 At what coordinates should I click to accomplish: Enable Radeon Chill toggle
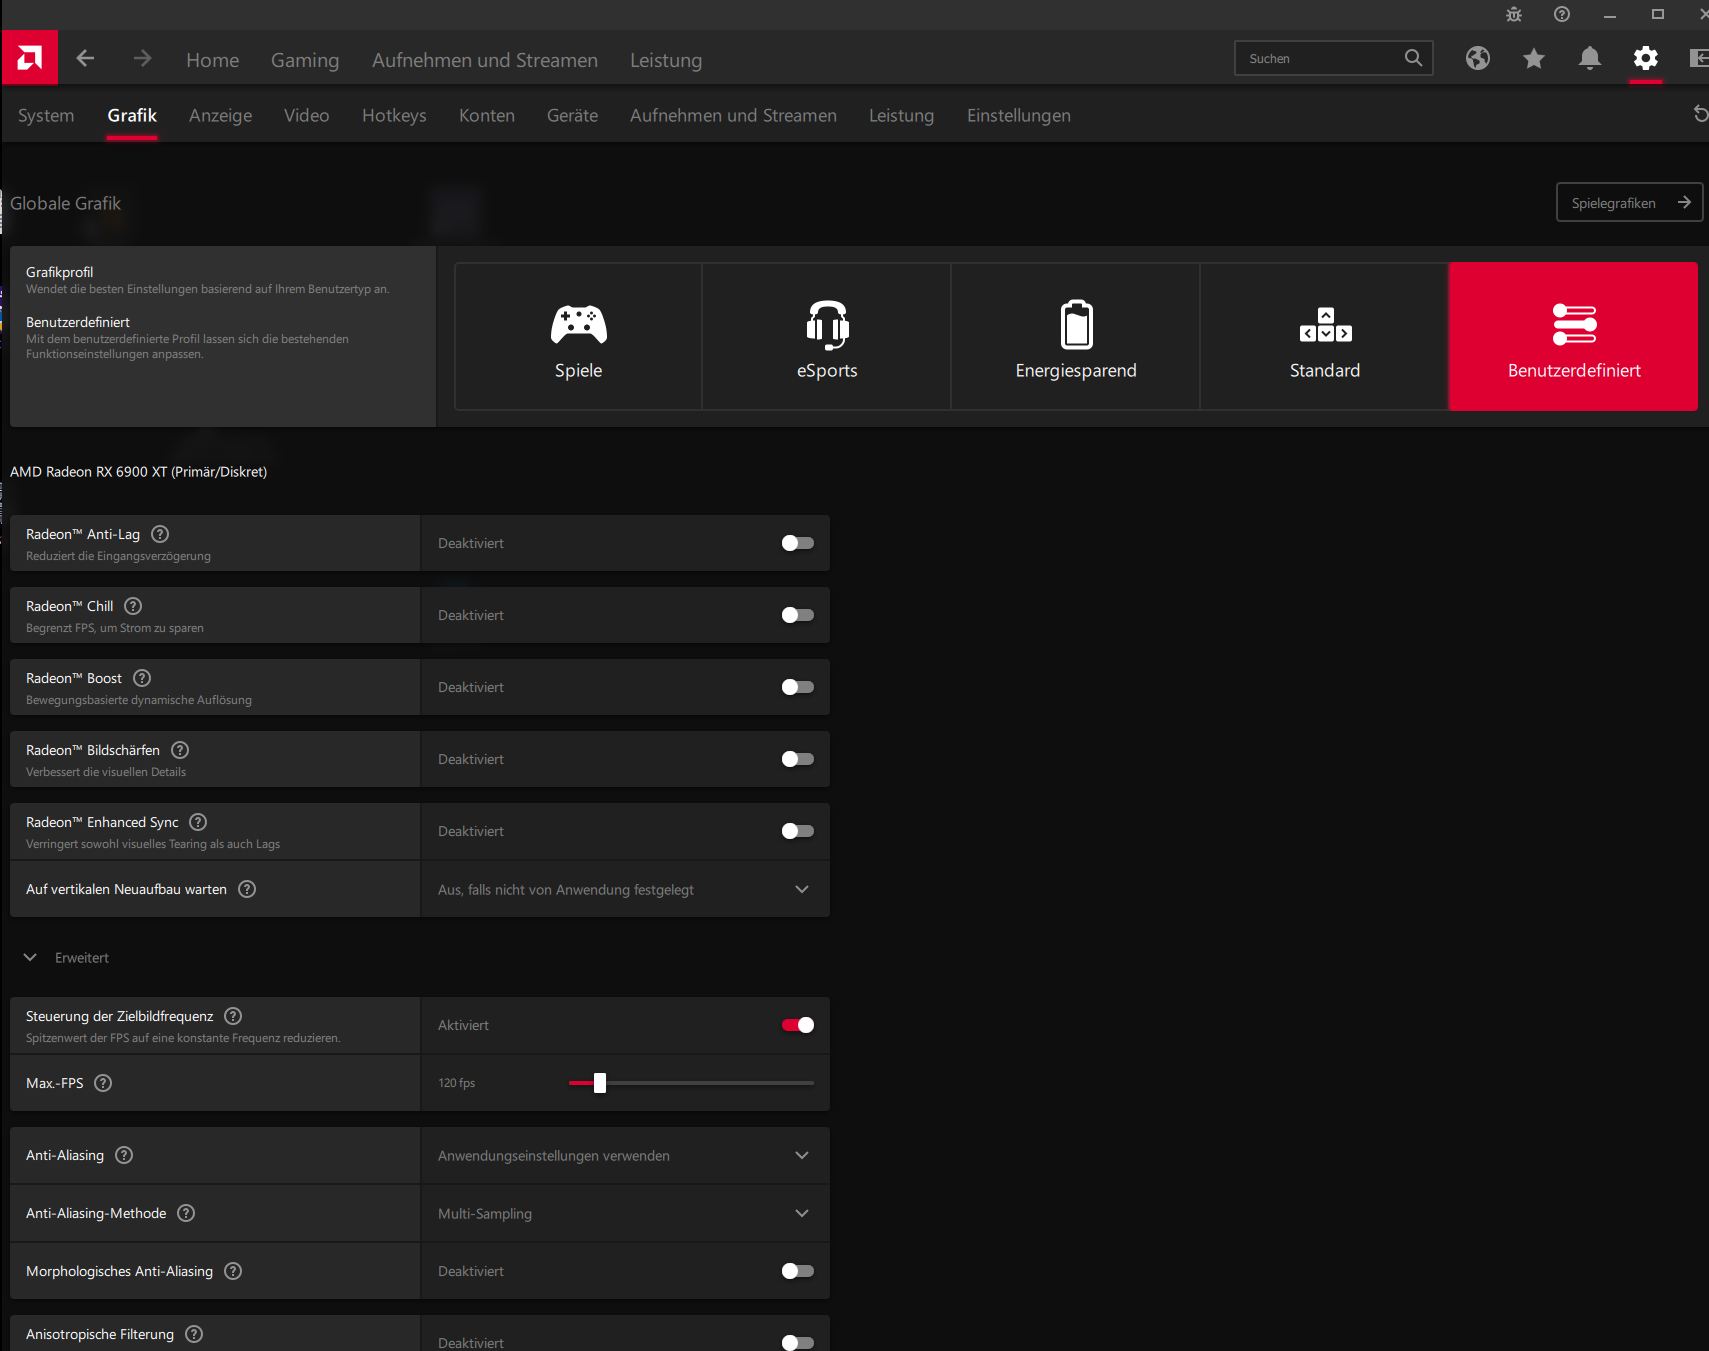(x=798, y=615)
